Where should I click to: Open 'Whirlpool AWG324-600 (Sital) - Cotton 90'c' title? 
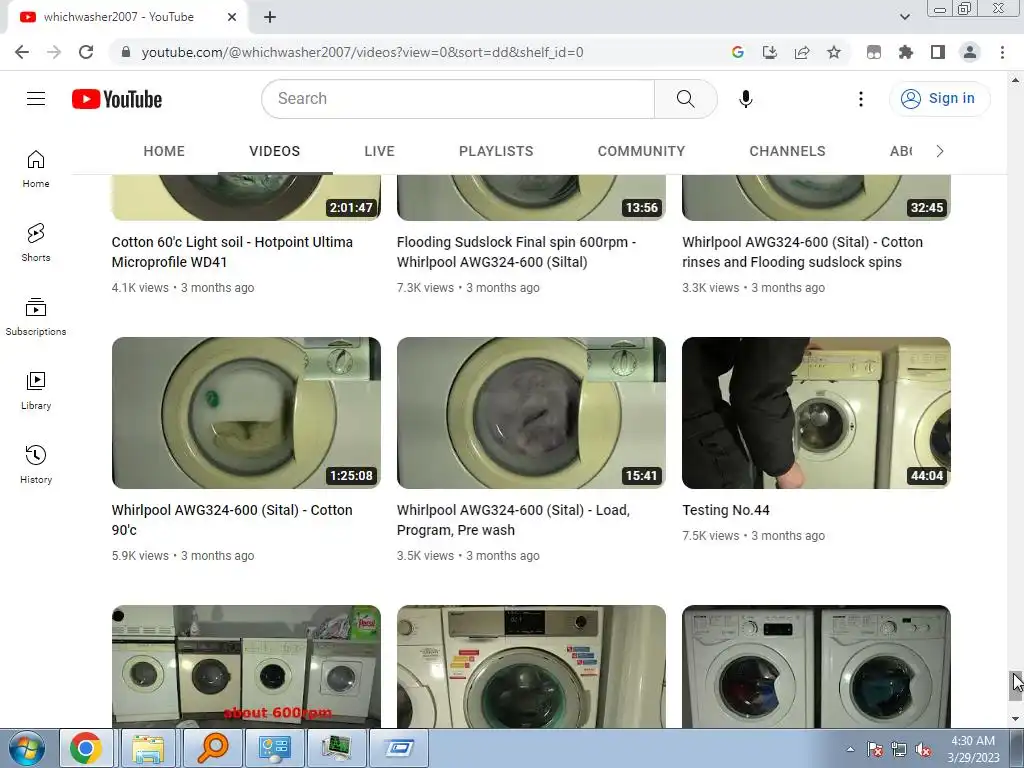click(232, 520)
